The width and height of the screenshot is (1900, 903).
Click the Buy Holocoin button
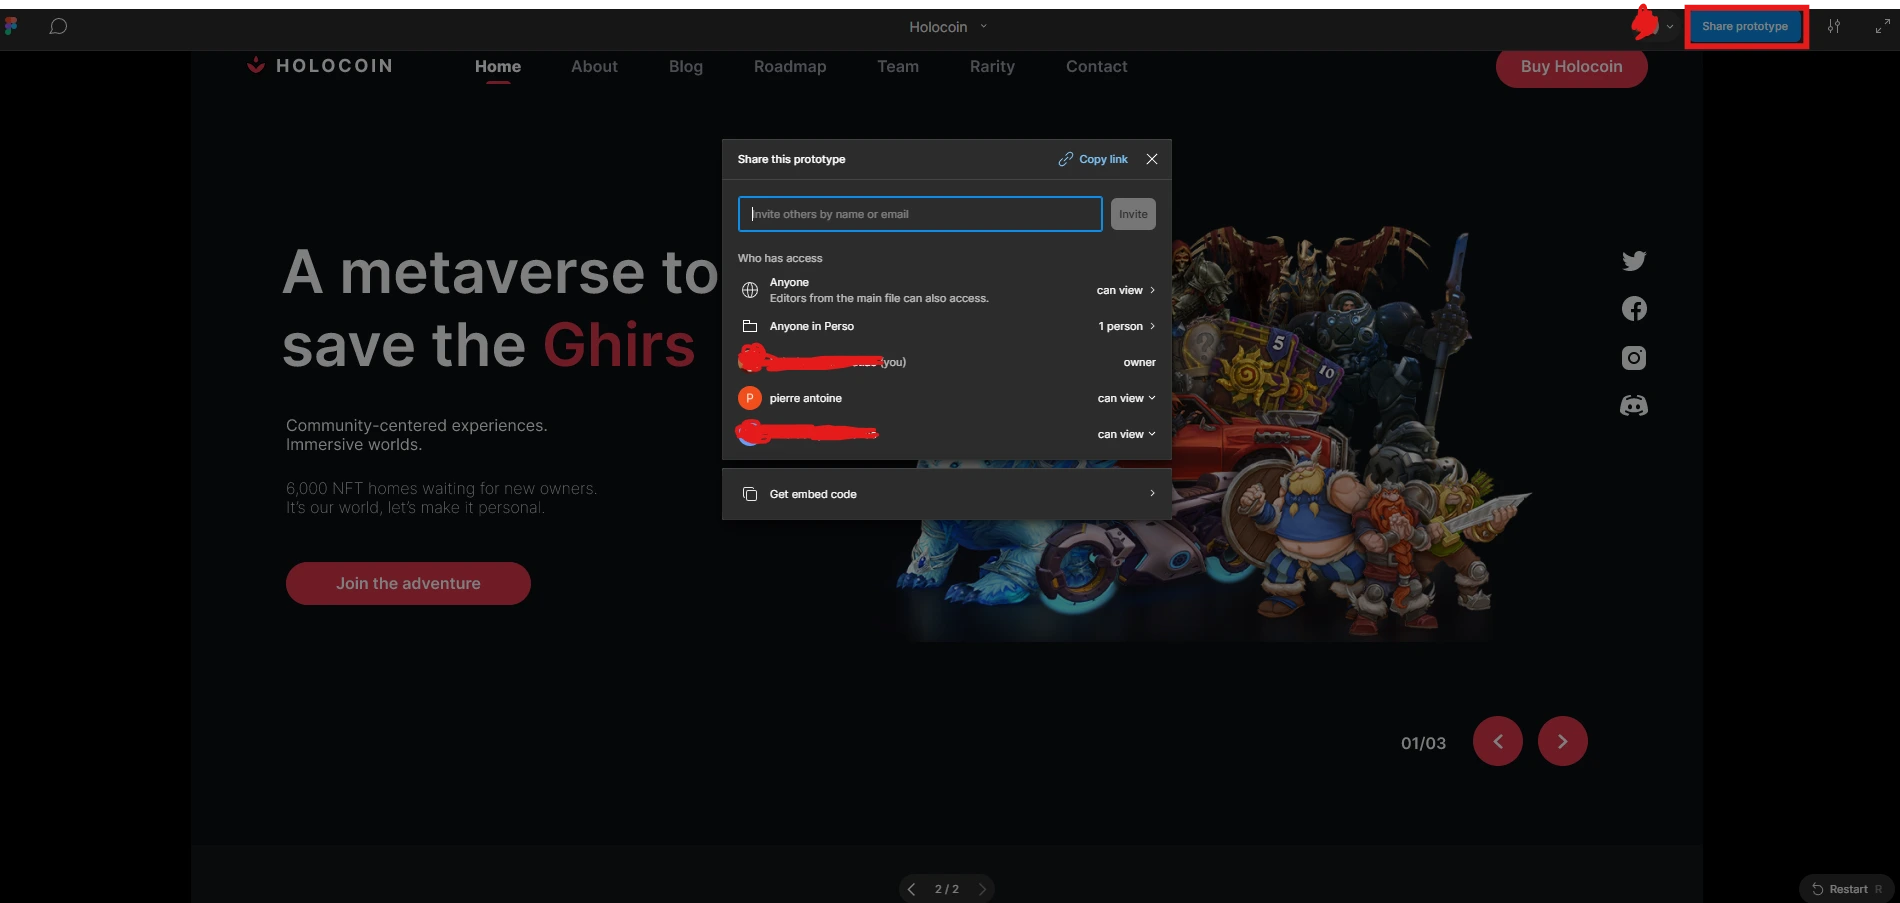tap(1571, 66)
